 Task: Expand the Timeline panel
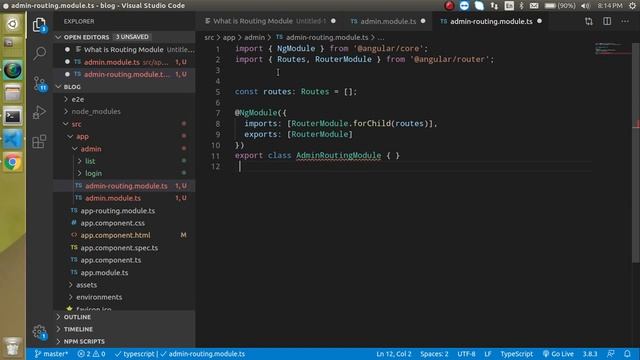click(x=124, y=329)
